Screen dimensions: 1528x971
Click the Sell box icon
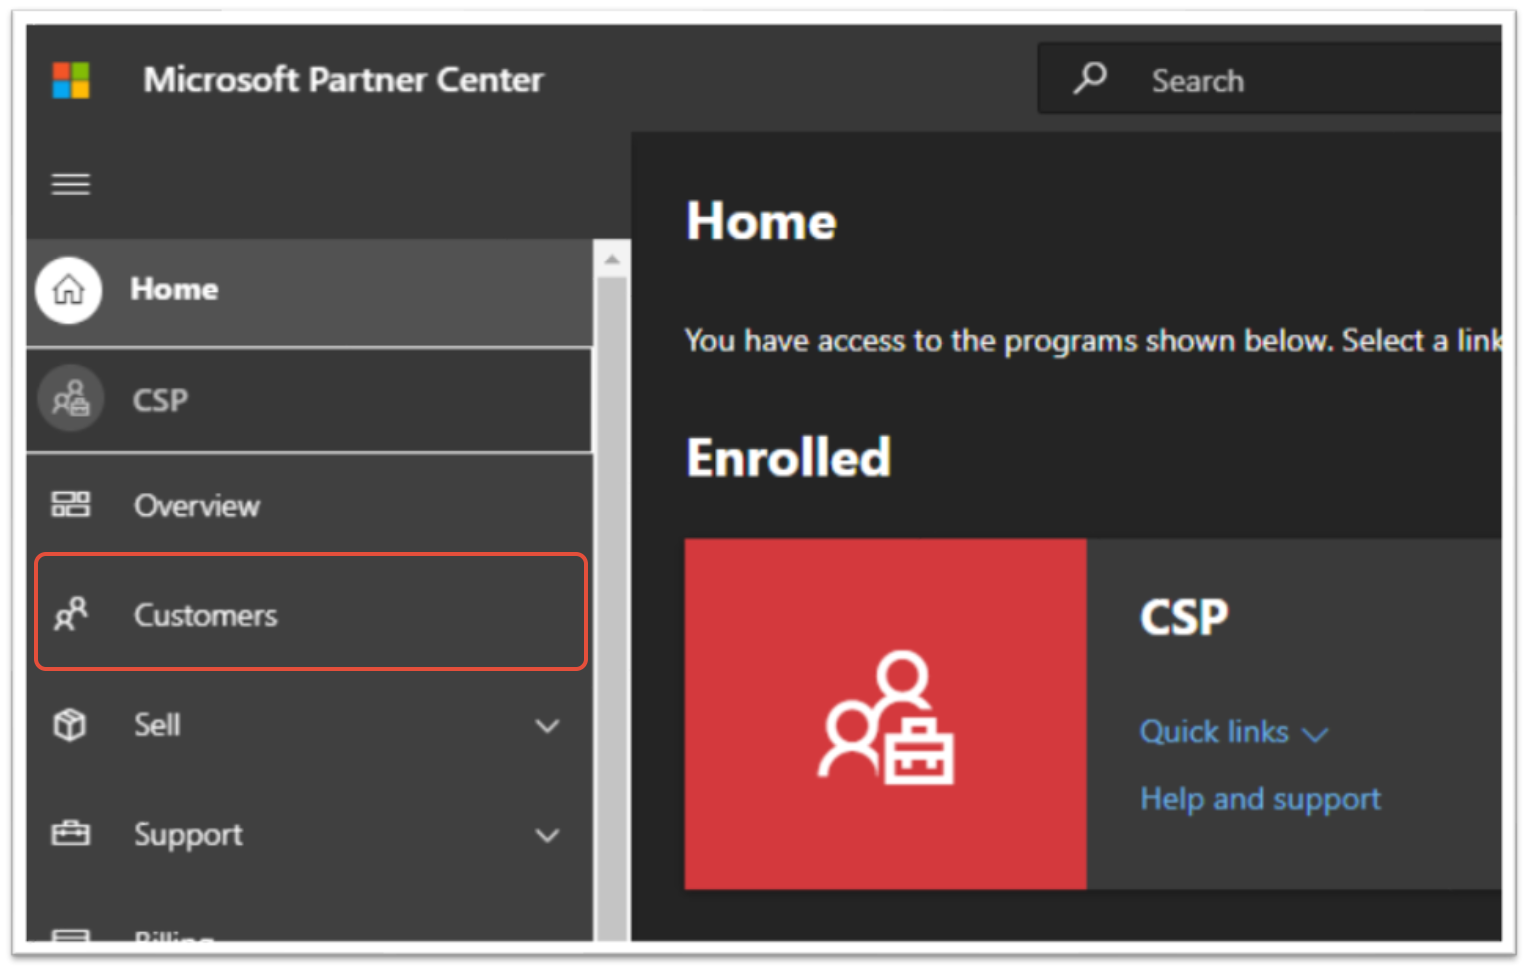[70, 724]
